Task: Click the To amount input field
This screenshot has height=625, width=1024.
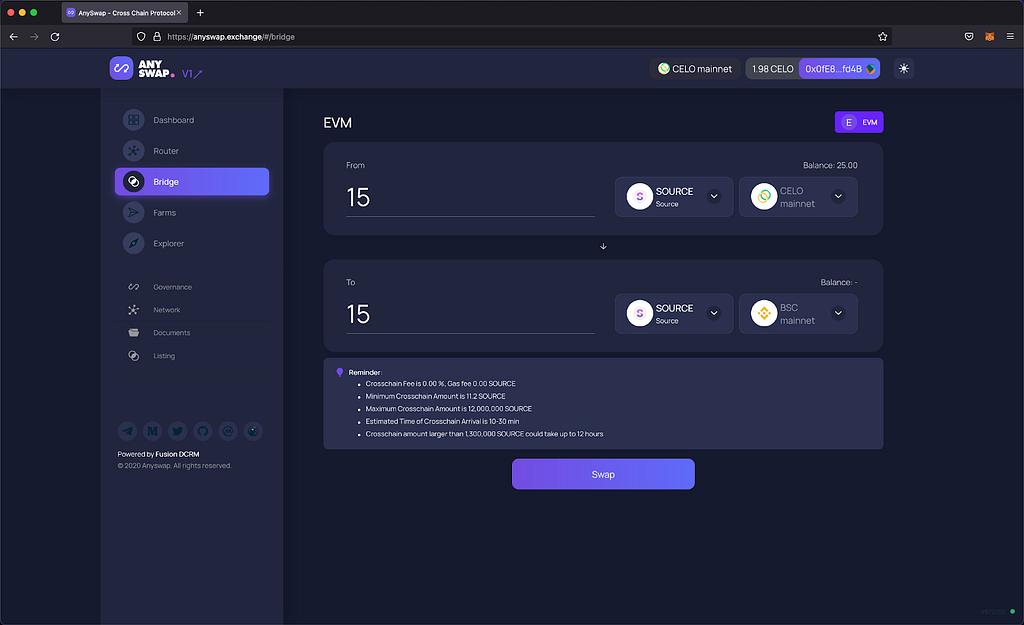Action: point(470,315)
